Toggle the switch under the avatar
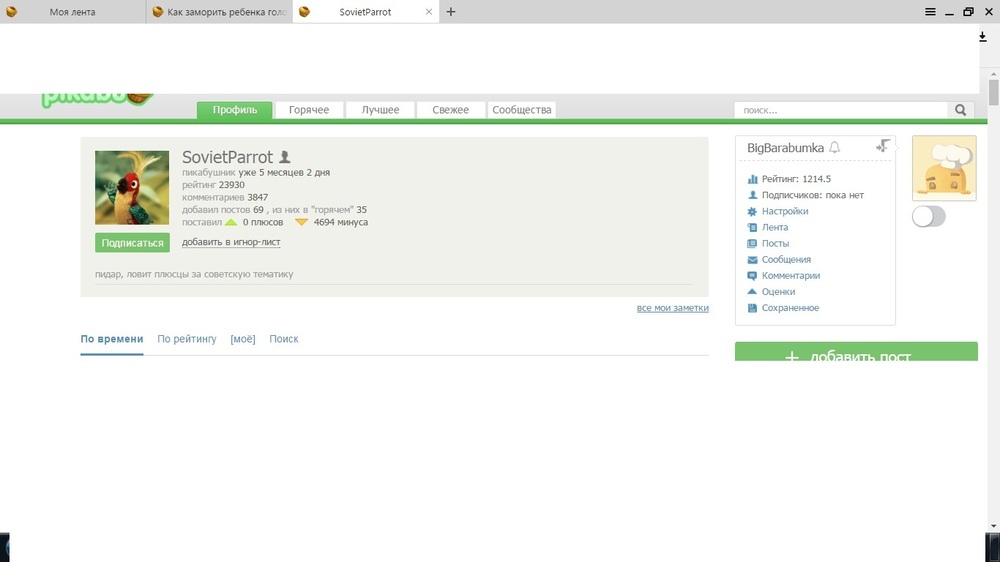1000x562 pixels. [928, 216]
